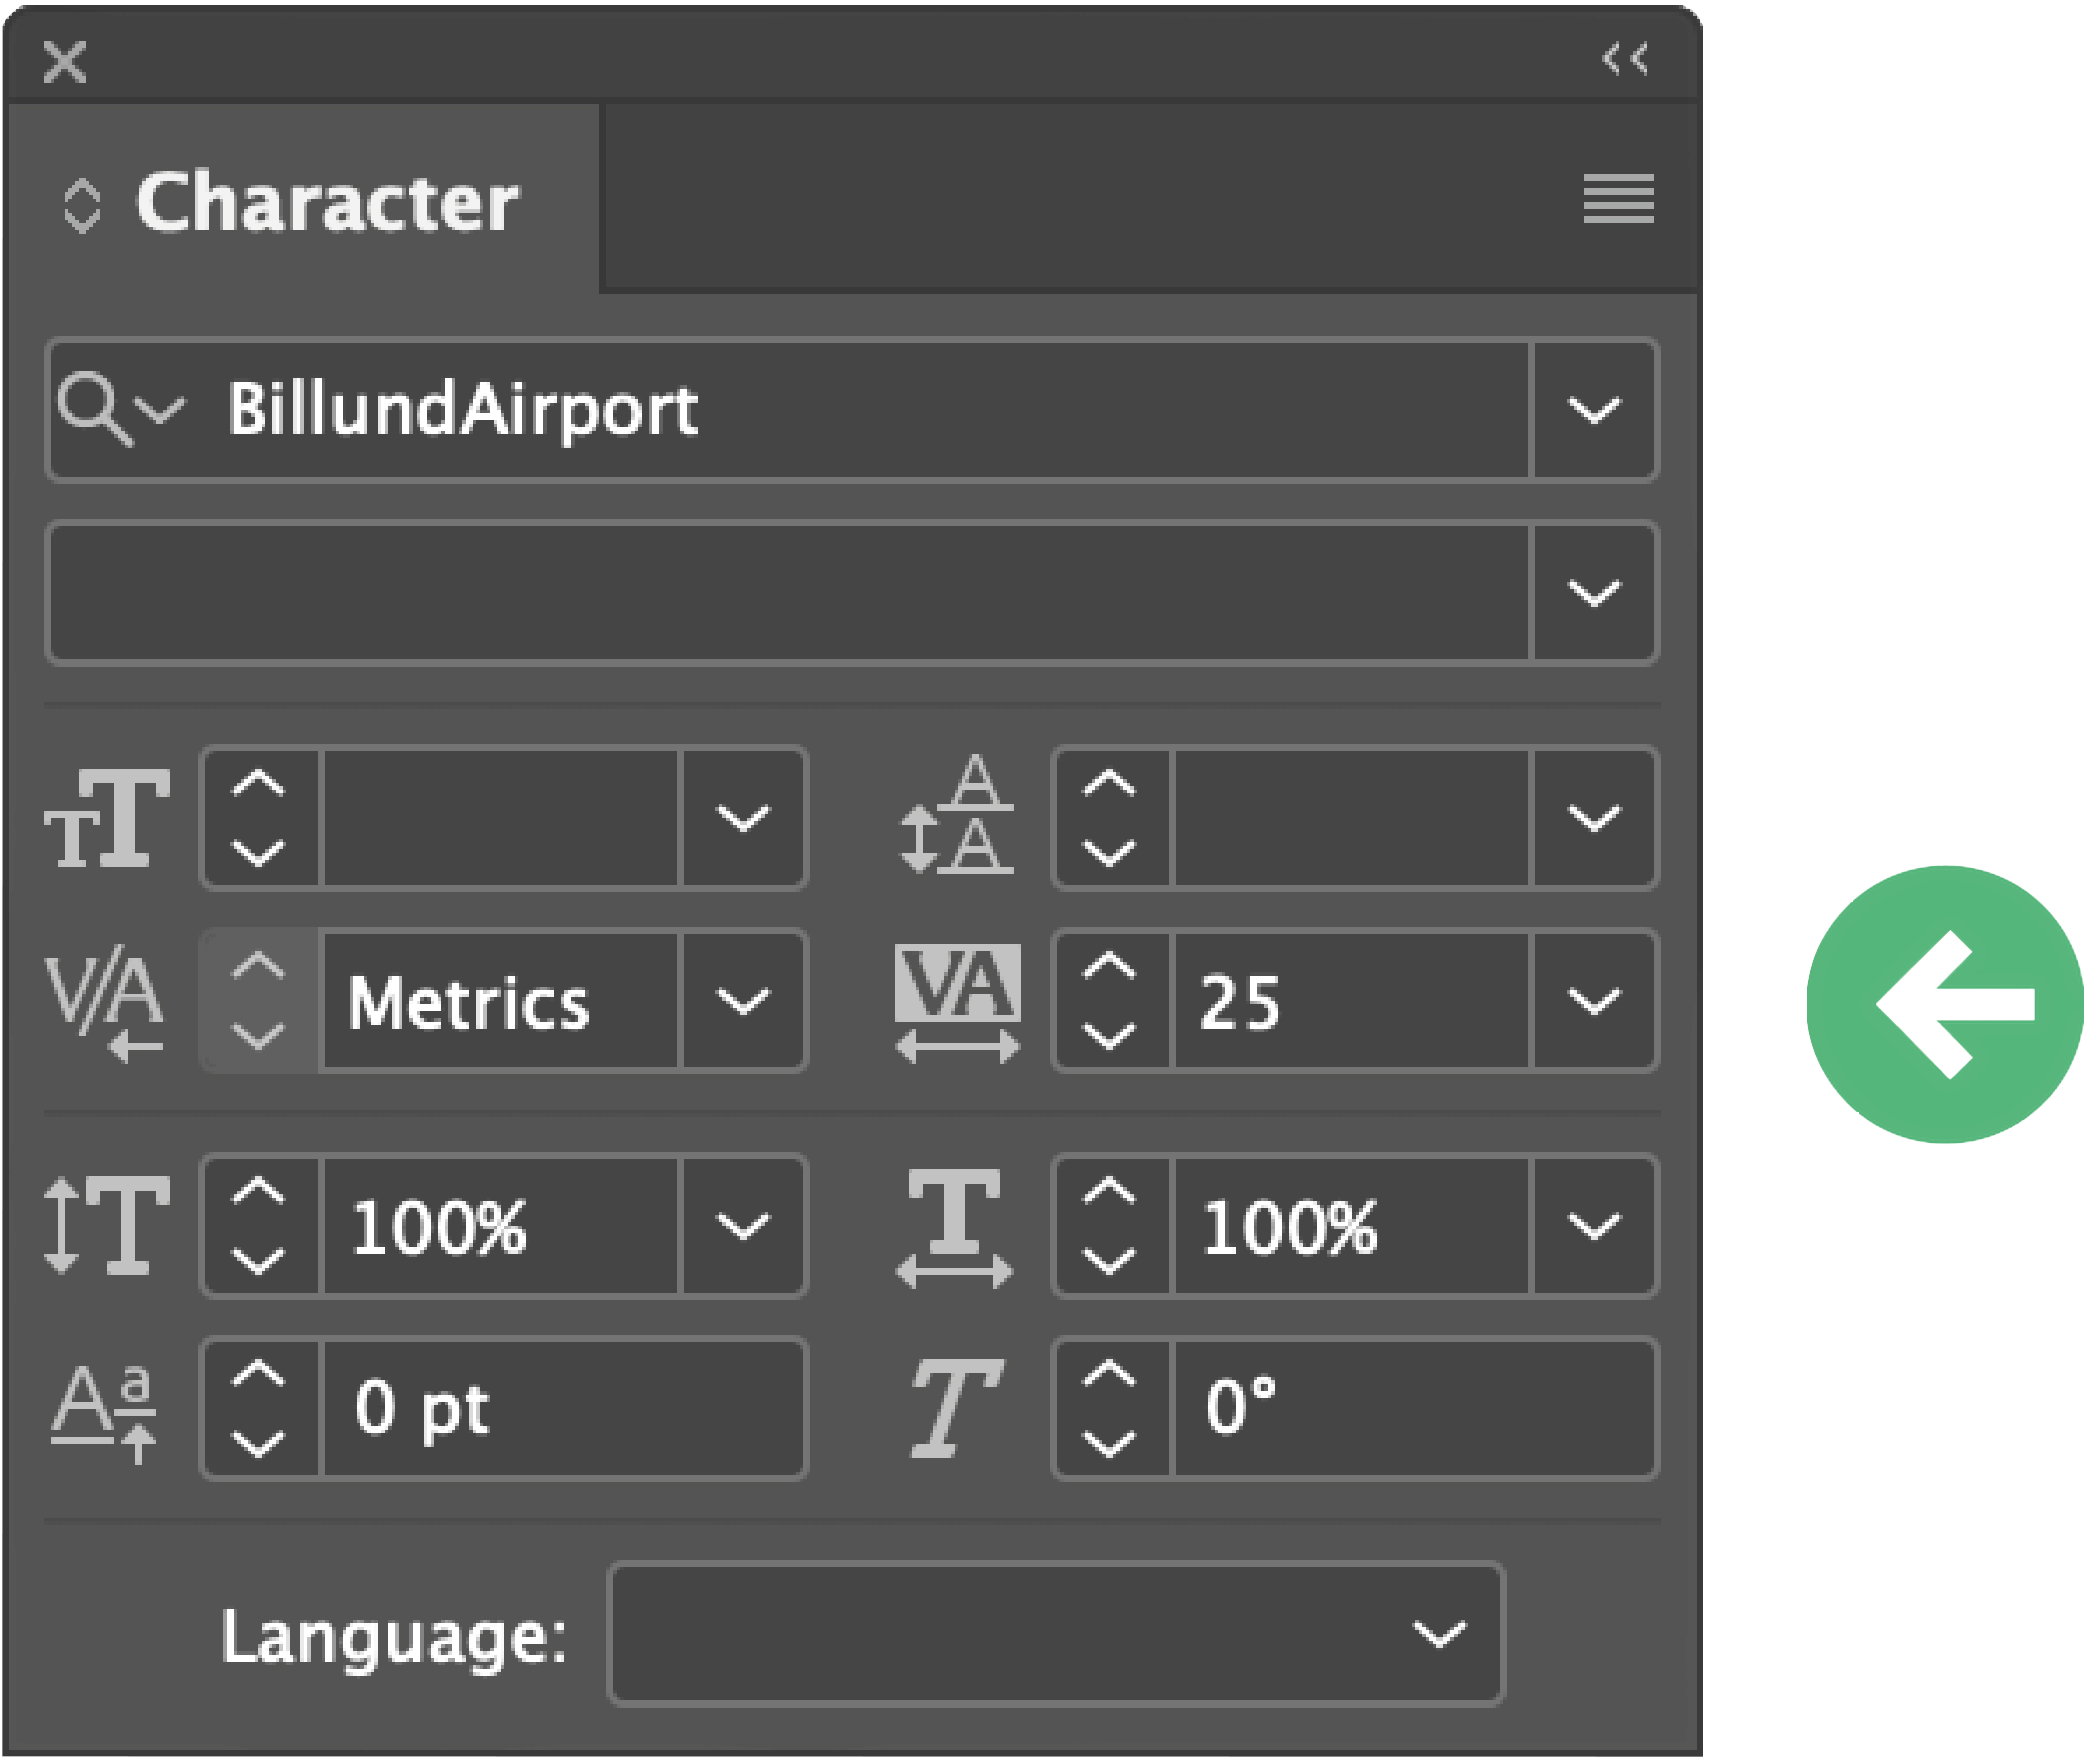Click the vertical scale icon
The image size is (2084, 1758).
(x=107, y=1225)
